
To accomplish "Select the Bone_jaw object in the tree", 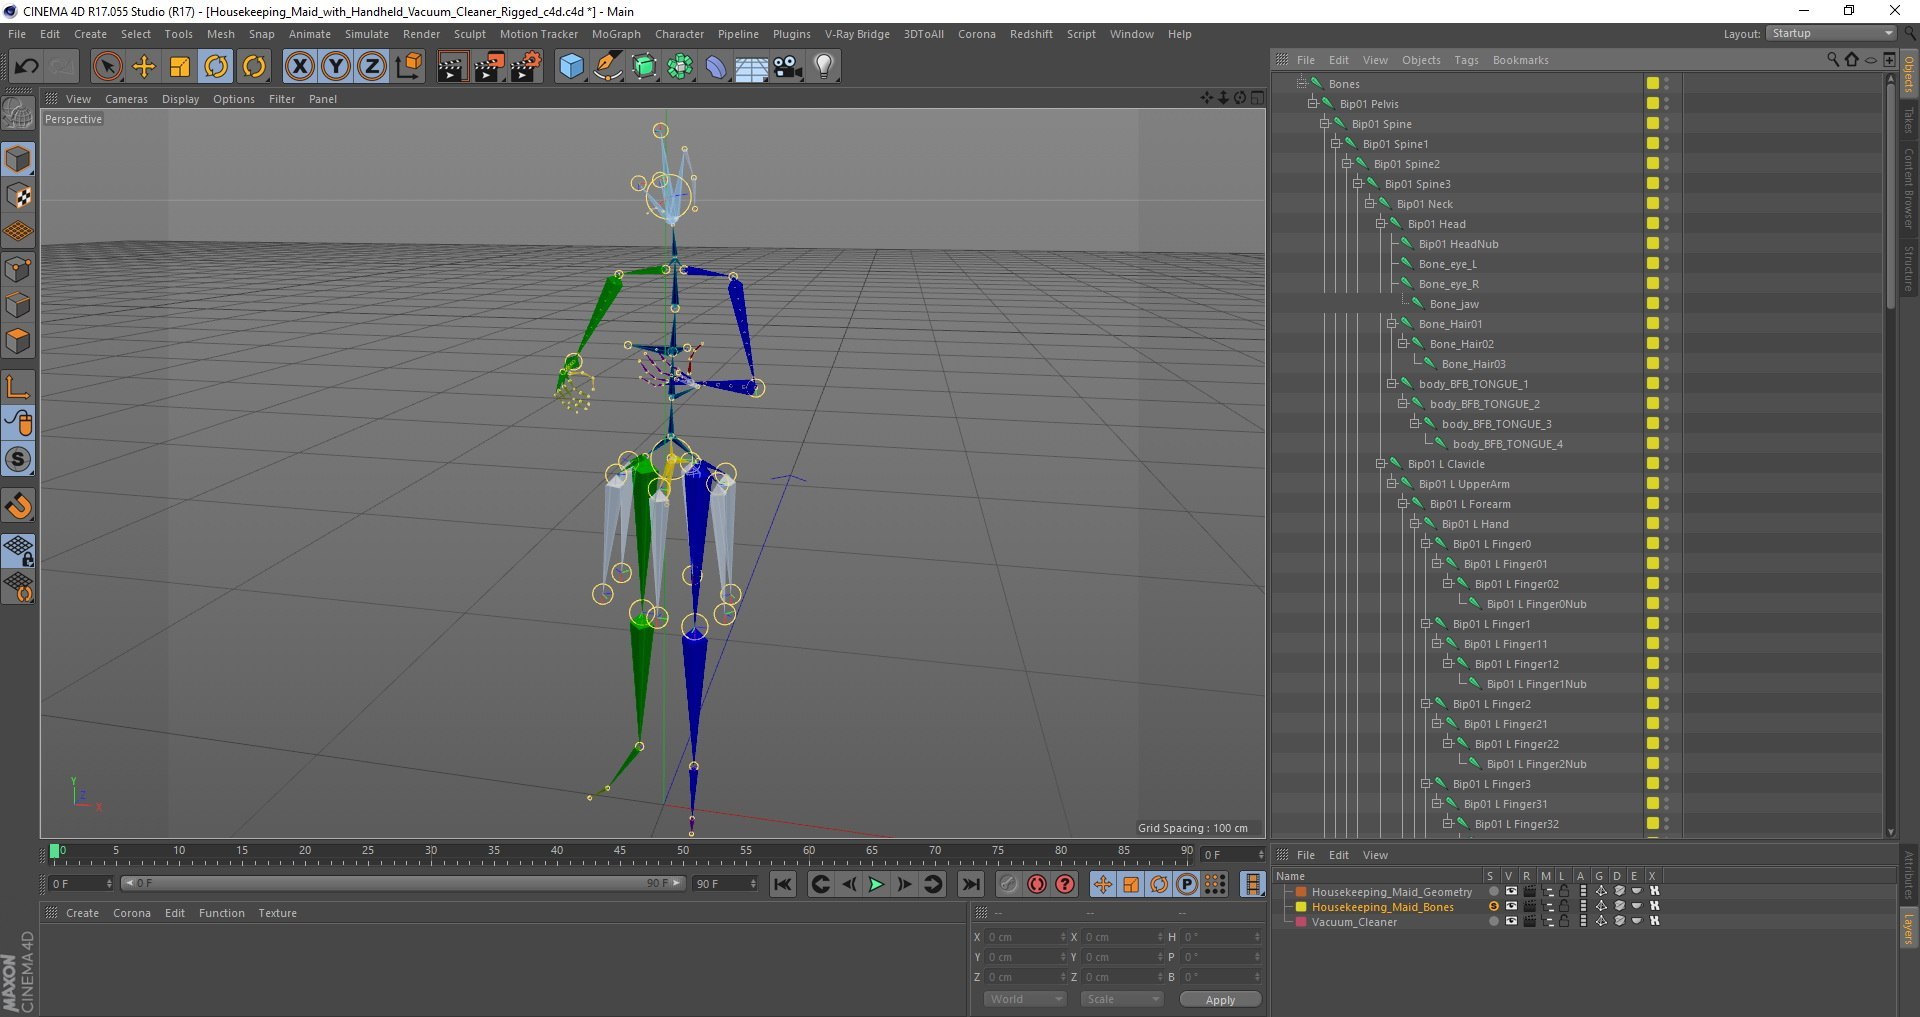I will click(x=1453, y=303).
